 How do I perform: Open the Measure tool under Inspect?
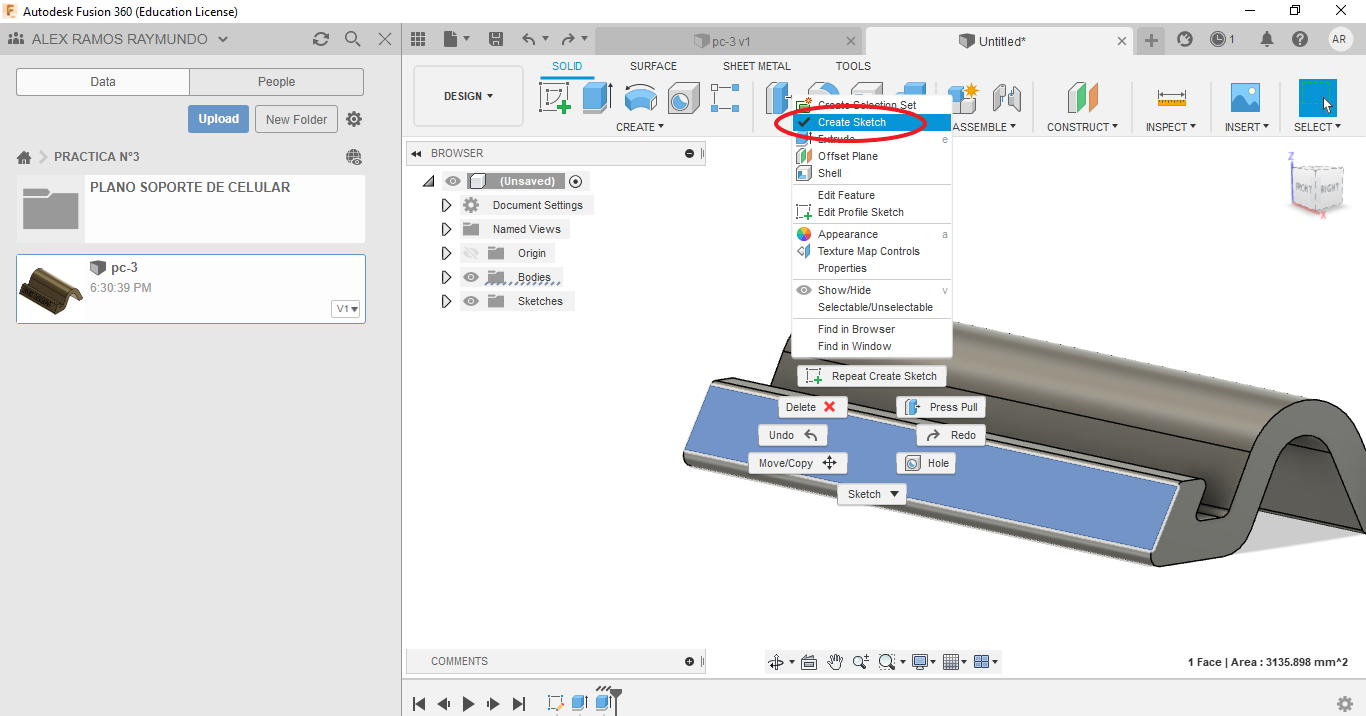pyautogui.click(x=1171, y=98)
